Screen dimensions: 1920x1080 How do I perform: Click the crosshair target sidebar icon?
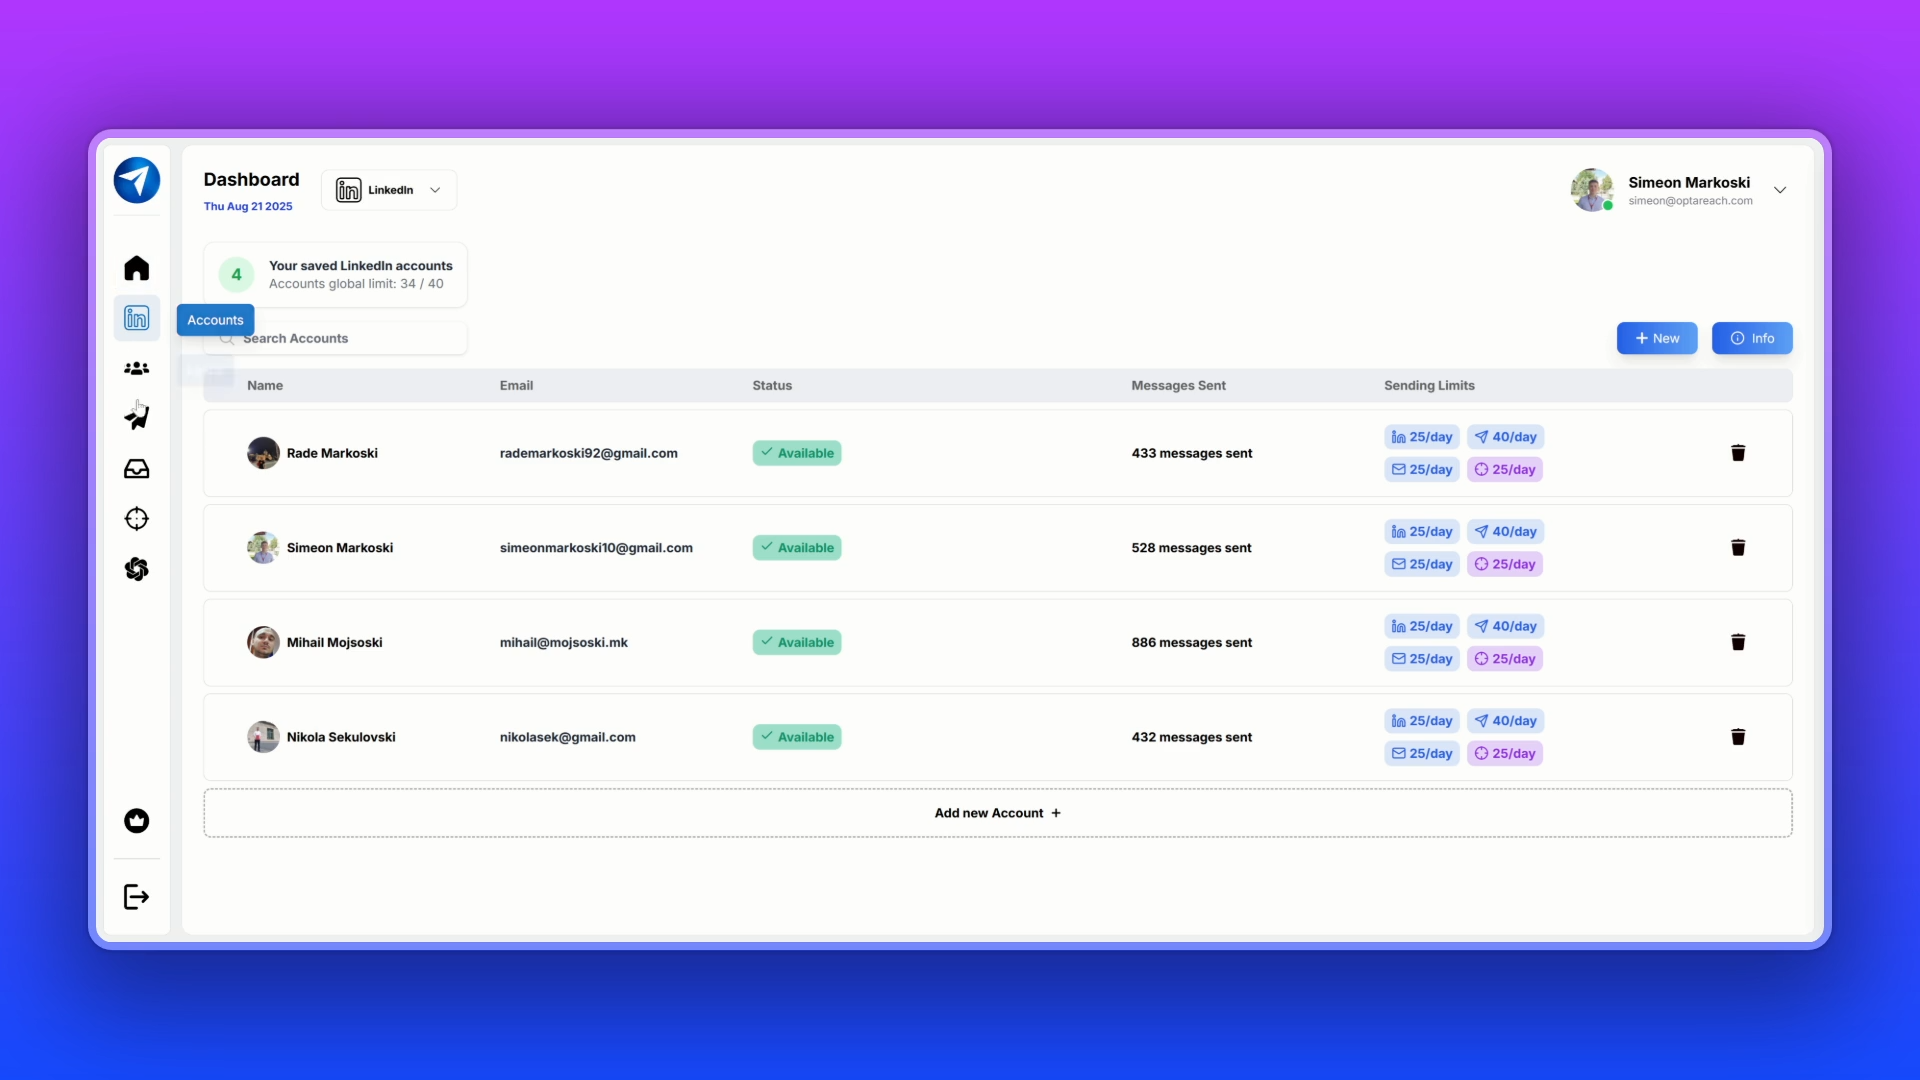[136, 519]
